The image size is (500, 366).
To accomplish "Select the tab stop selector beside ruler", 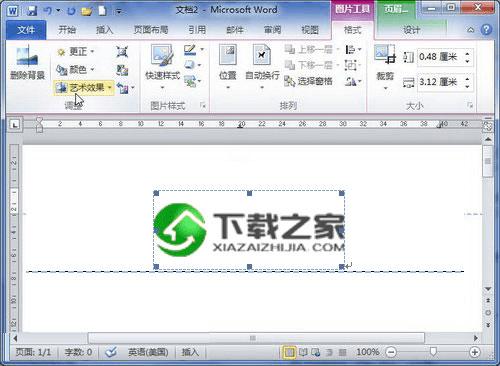I will [x=15, y=125].
